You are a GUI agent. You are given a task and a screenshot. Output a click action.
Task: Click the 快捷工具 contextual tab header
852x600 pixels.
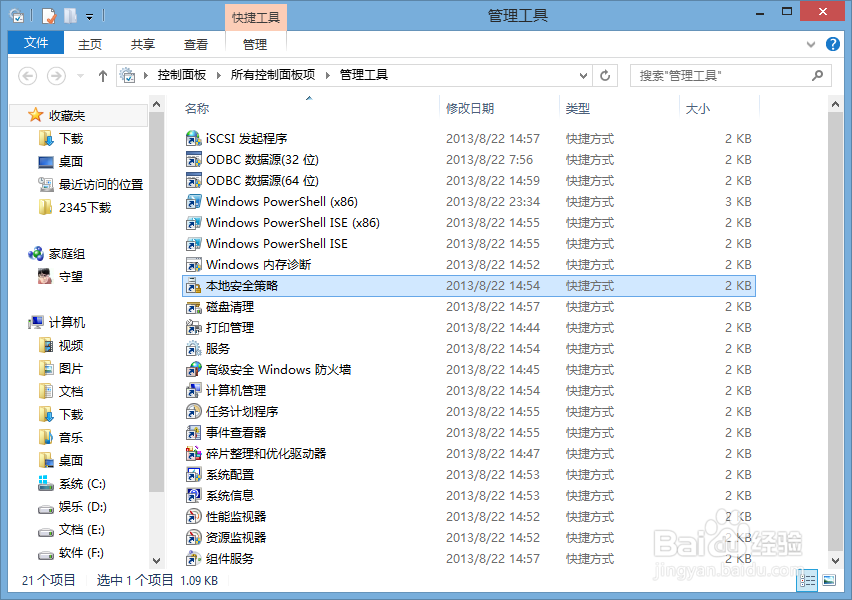pyautogui.click(x=256, y=17)
